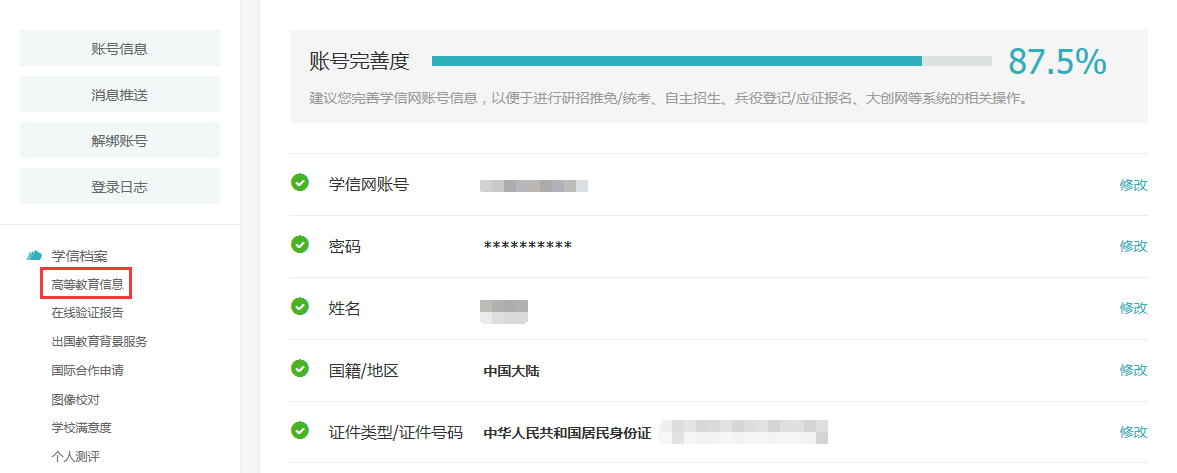This screenshot has width=1177, height=473.
Task: Click green checkmark beside 国籍/地区
Action: tap(299, 369)
